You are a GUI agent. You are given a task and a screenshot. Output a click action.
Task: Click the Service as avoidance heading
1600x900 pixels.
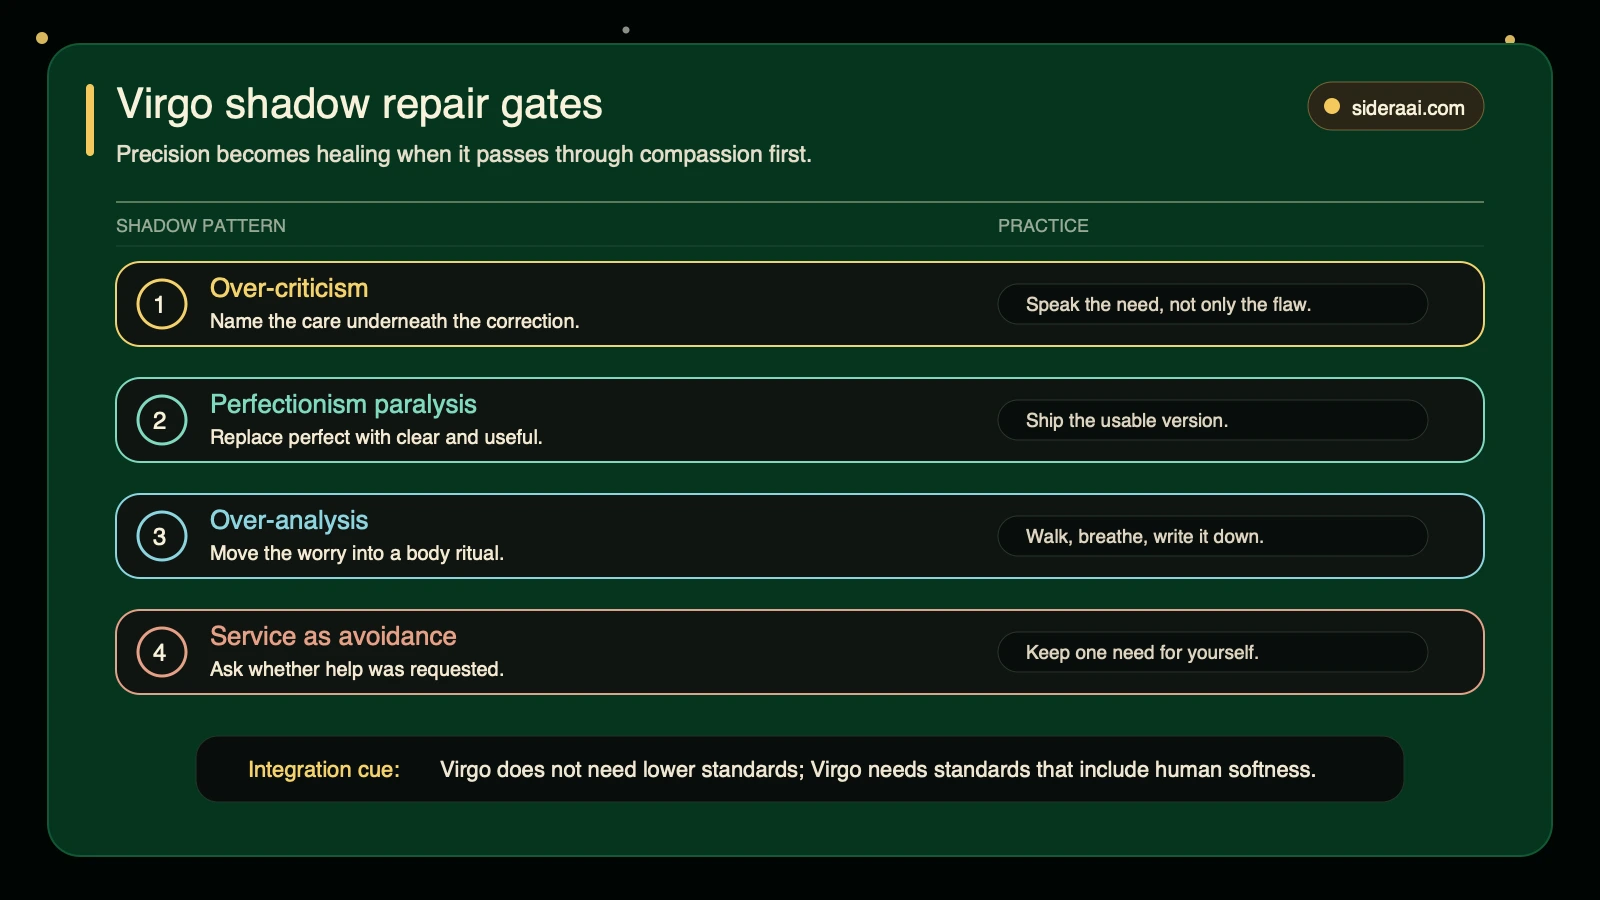click(333, 636)
